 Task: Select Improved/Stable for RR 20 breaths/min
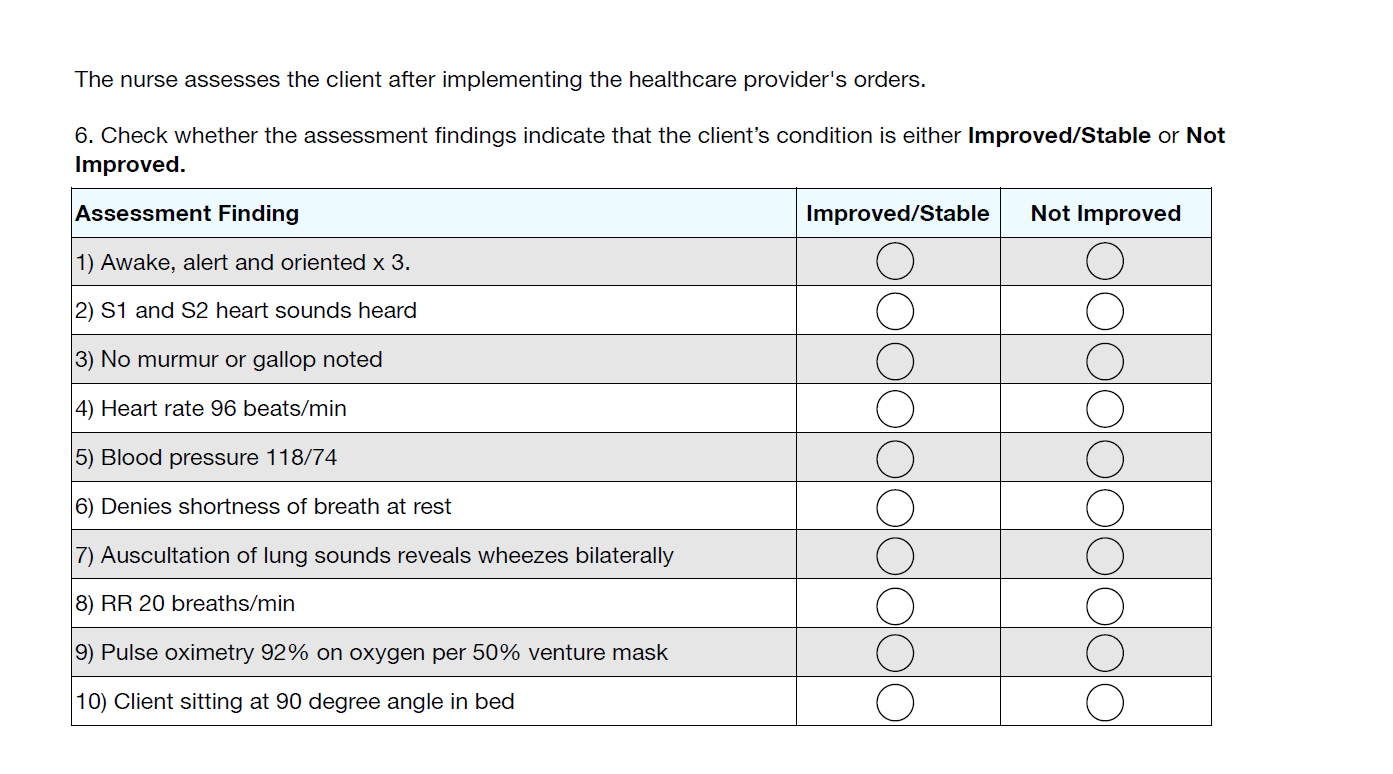895,604
